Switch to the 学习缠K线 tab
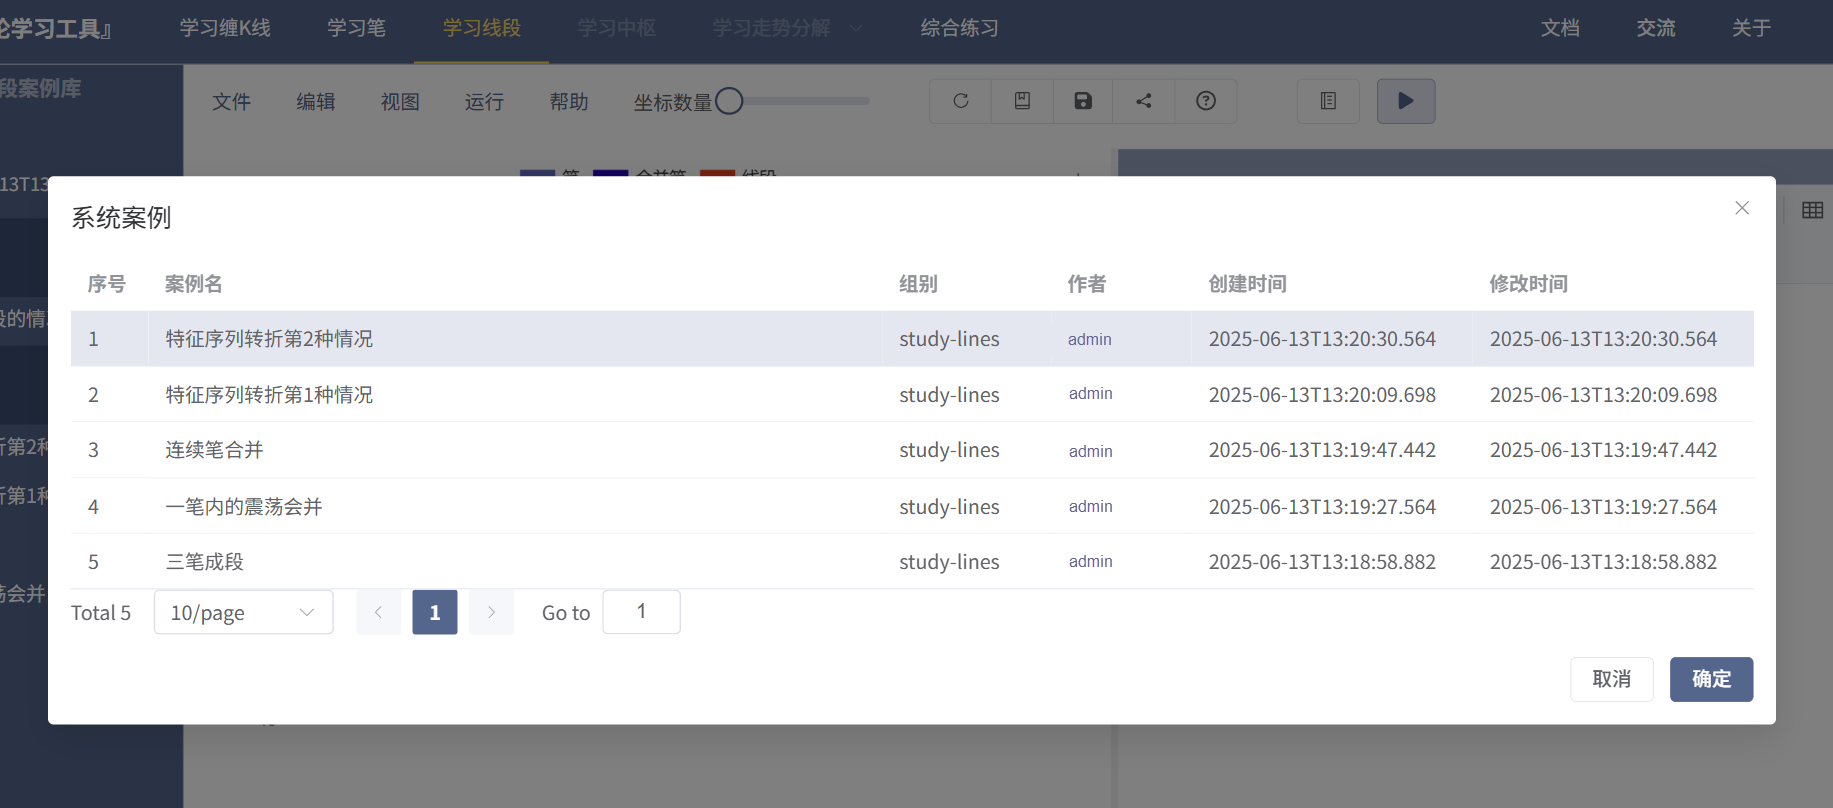This screenshot has height=808, width=1833. [225, 28]
